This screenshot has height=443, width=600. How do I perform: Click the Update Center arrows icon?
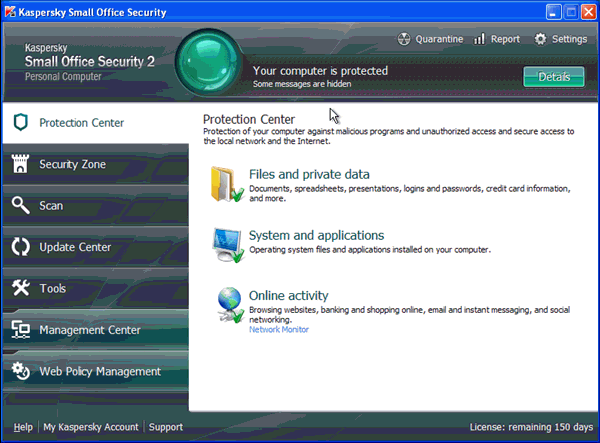[20, 247]
